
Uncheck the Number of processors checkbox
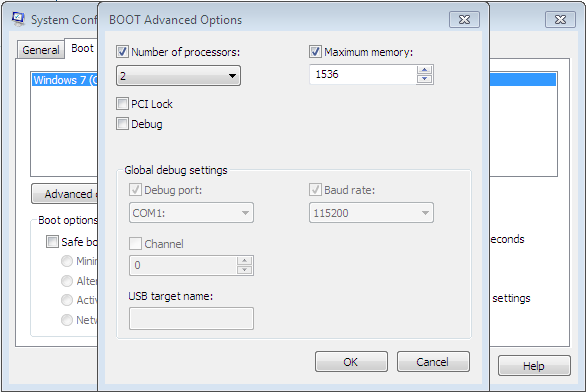[x=122, y=52]
